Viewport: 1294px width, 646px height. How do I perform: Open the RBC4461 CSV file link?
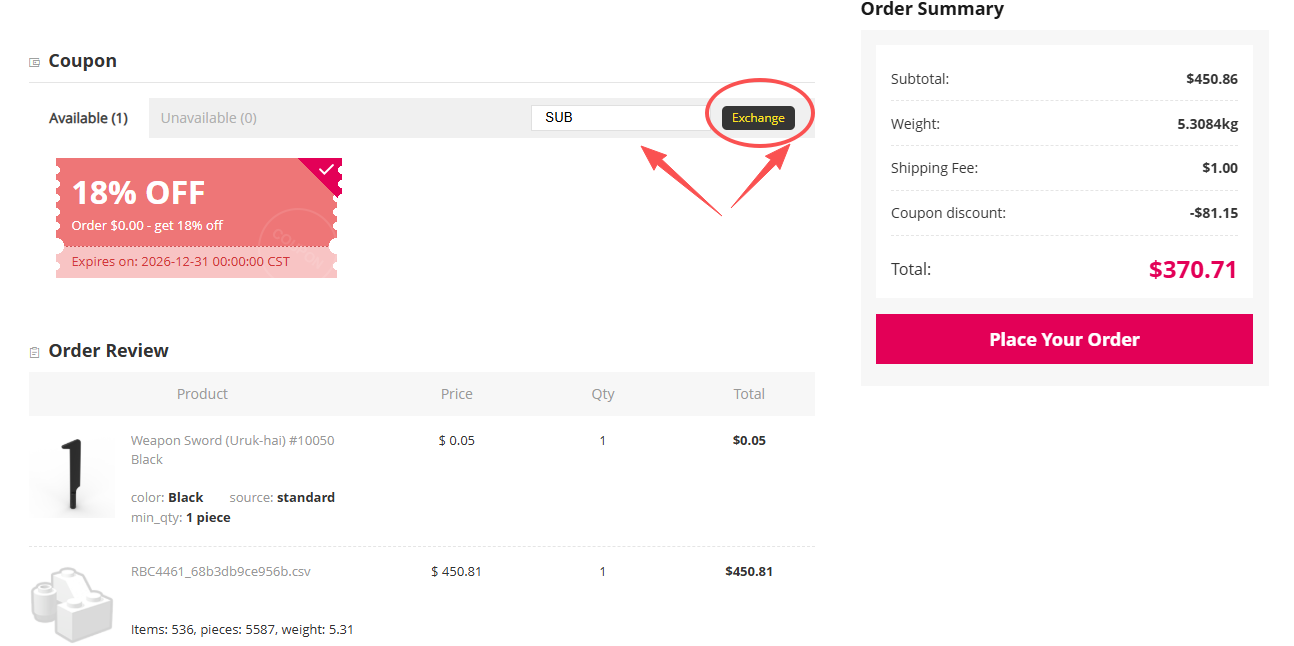click(x=220, y=572)
